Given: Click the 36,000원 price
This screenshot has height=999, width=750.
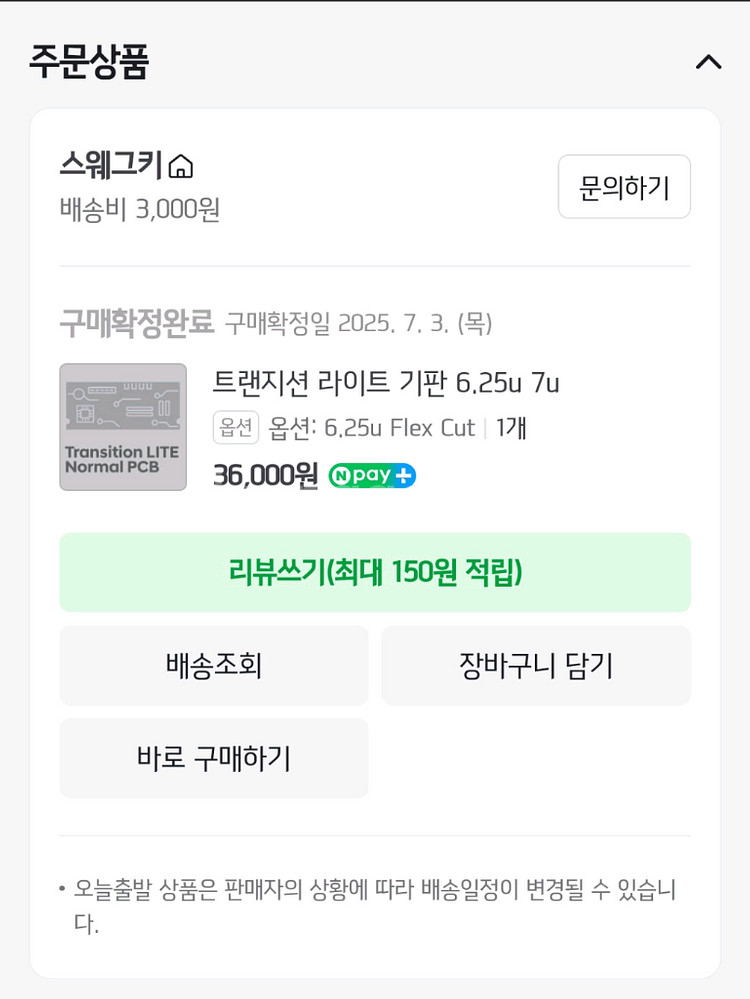Looking at the screenshot, I should [x=265, y=475].
